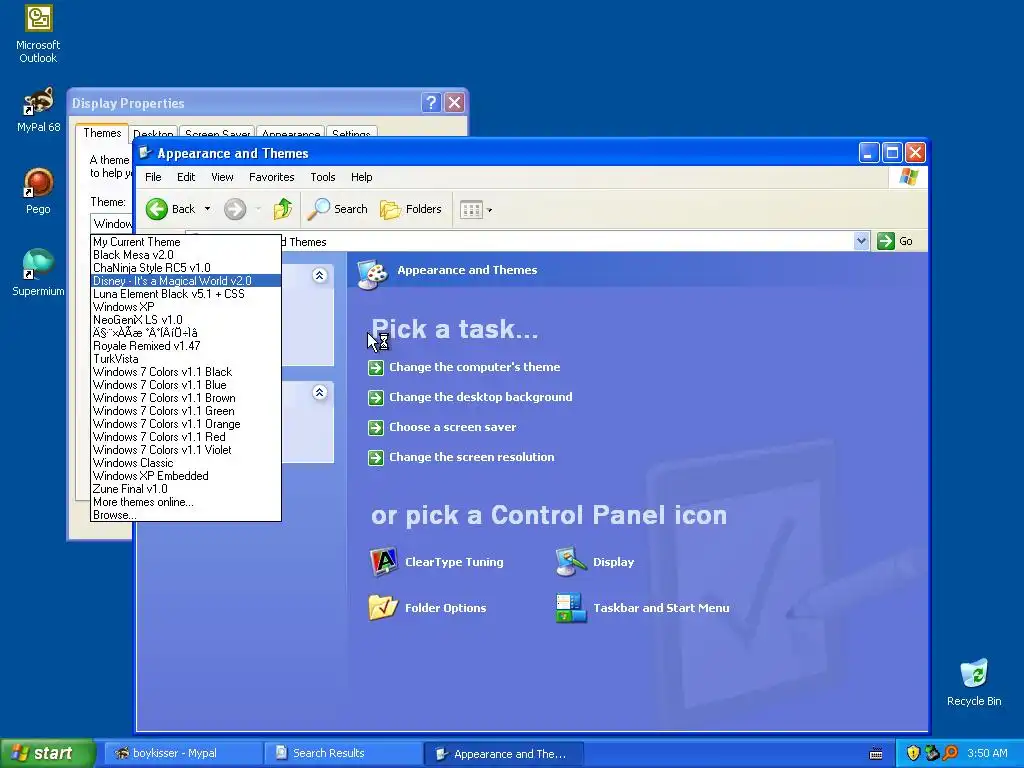Select Luna Element Black v5.1 theme

pos(186,294)
